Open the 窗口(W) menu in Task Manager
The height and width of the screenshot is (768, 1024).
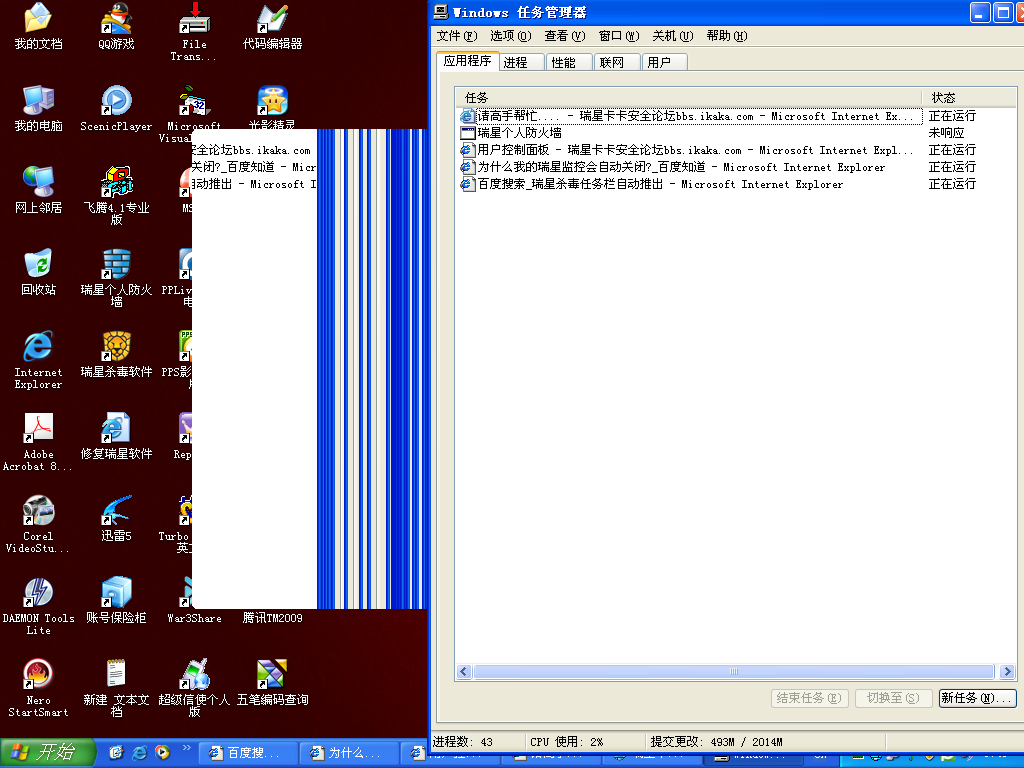(619, 36)
